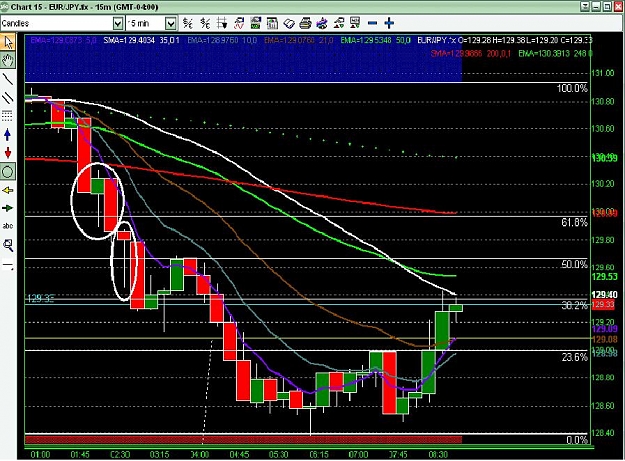Toggle the ellipse drawing tool

click(x=8, y=172)
